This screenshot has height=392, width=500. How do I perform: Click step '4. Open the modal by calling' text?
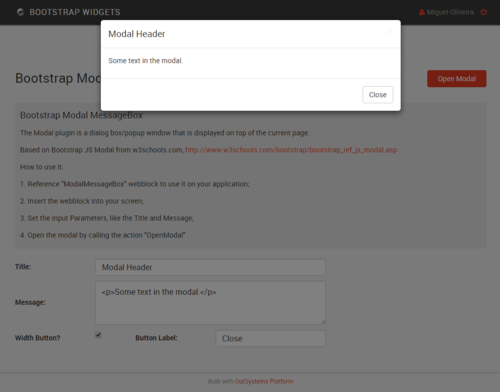click(x=104, y=235)
